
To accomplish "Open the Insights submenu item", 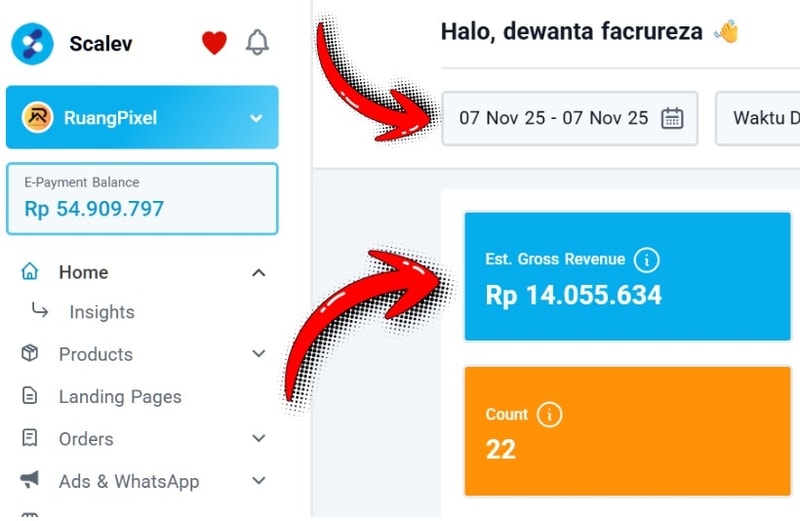I will pyautogui.click(x=101, y=312).
